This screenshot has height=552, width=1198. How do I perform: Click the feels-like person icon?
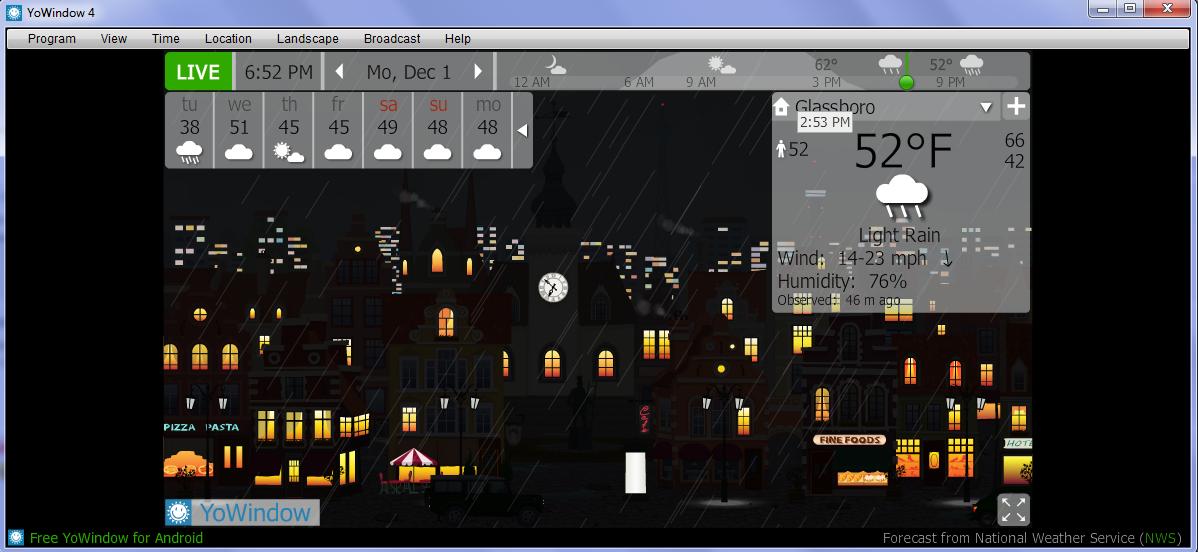[781, 149]
